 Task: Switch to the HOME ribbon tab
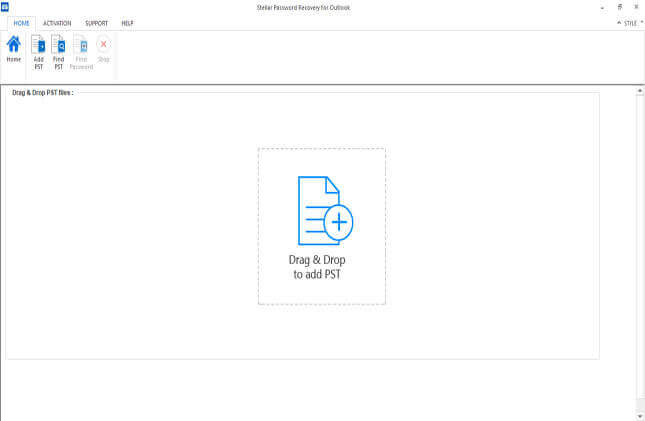(x=22, y=23)
